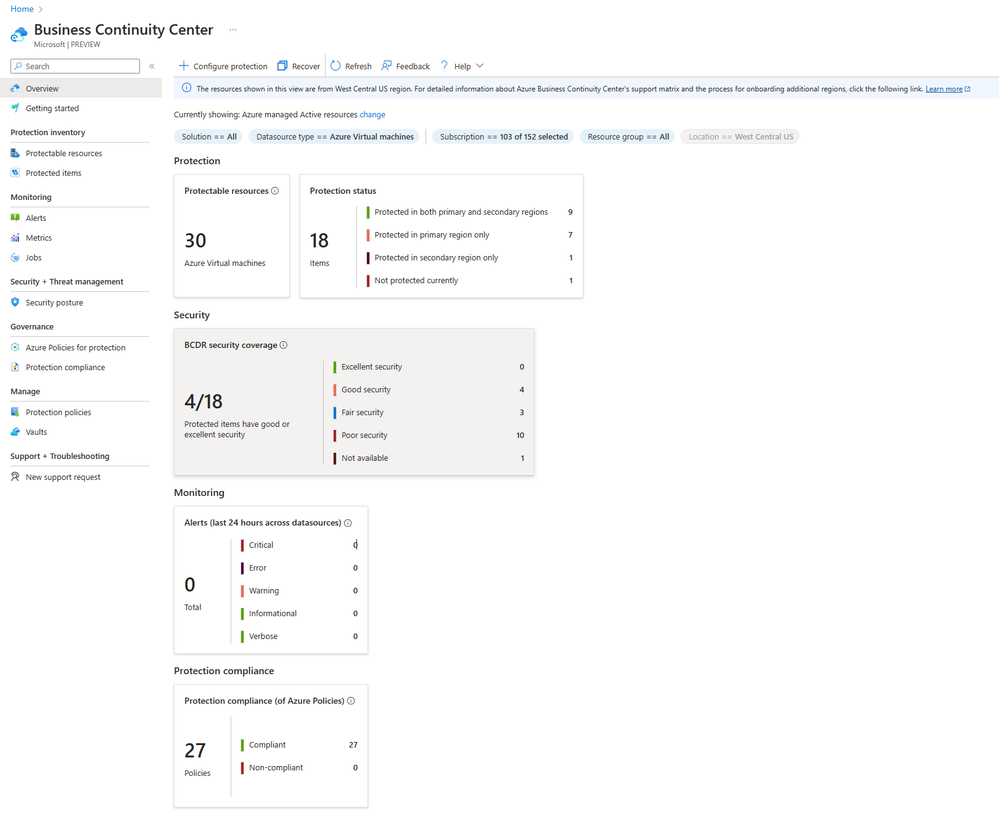Click the 'Excellent security' row
The image size is (999, 818).
pyautogui.click(x=429, y=367)
